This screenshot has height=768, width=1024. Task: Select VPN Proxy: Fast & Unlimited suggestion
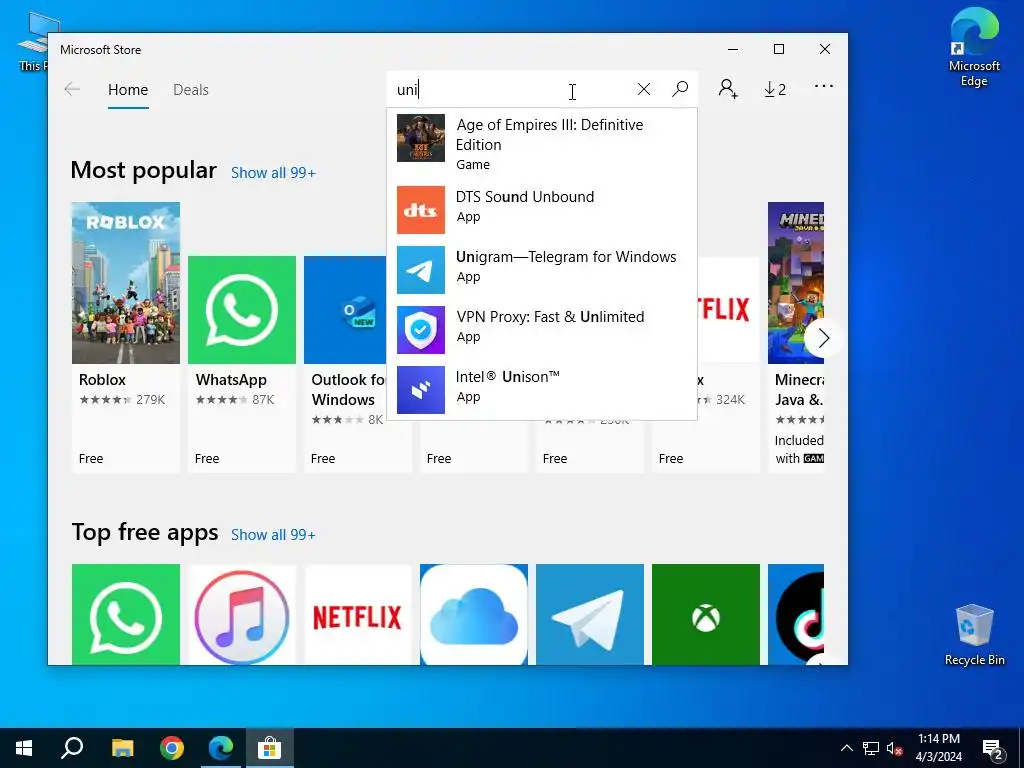tap(542, 329)
